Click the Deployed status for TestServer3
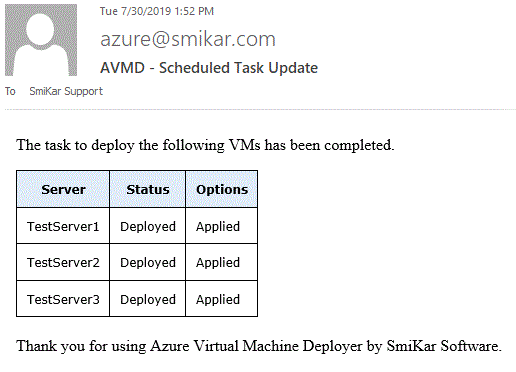516x372 pixels. click(148, 299)
